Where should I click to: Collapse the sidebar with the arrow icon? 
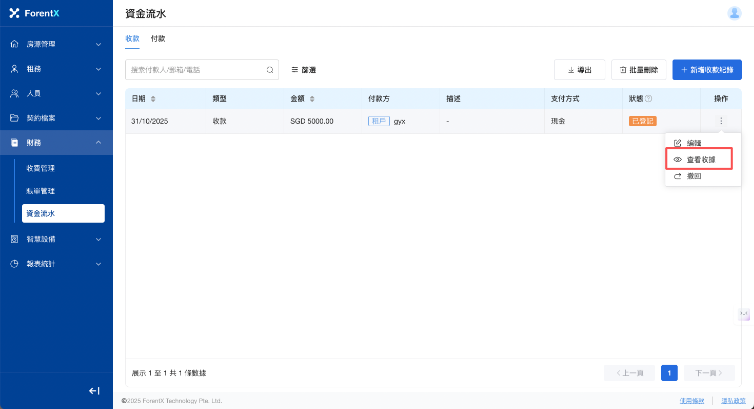pos(94,390)
